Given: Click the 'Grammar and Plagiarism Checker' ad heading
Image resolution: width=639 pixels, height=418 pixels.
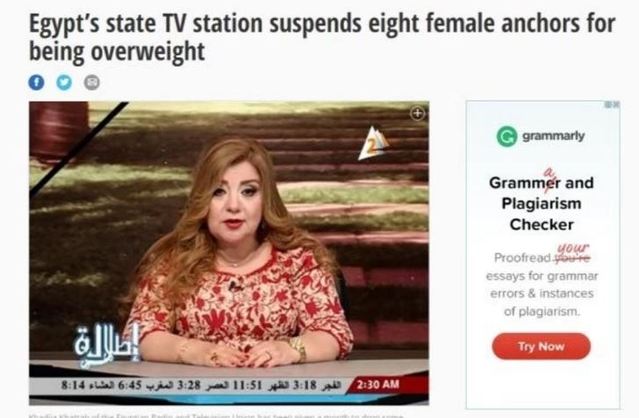Looking at the screenshot, I should pos(541,203).
